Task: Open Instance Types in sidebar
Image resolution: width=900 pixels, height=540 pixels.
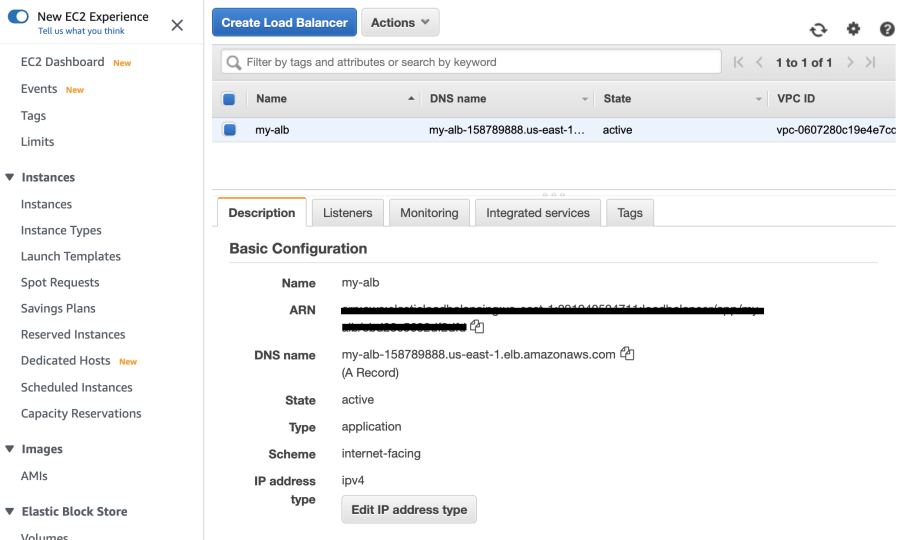Action: pos(61,231)
